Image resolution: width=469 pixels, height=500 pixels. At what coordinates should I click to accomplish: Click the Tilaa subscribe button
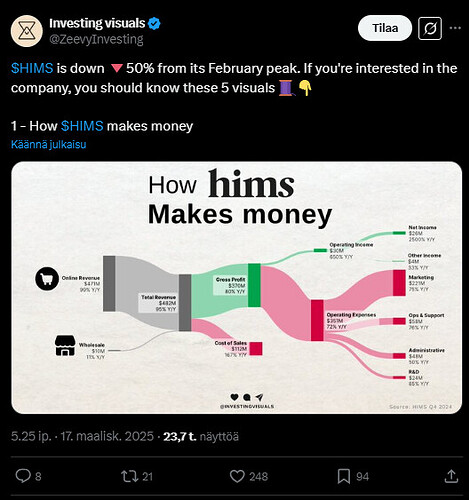tap(385, 28)
